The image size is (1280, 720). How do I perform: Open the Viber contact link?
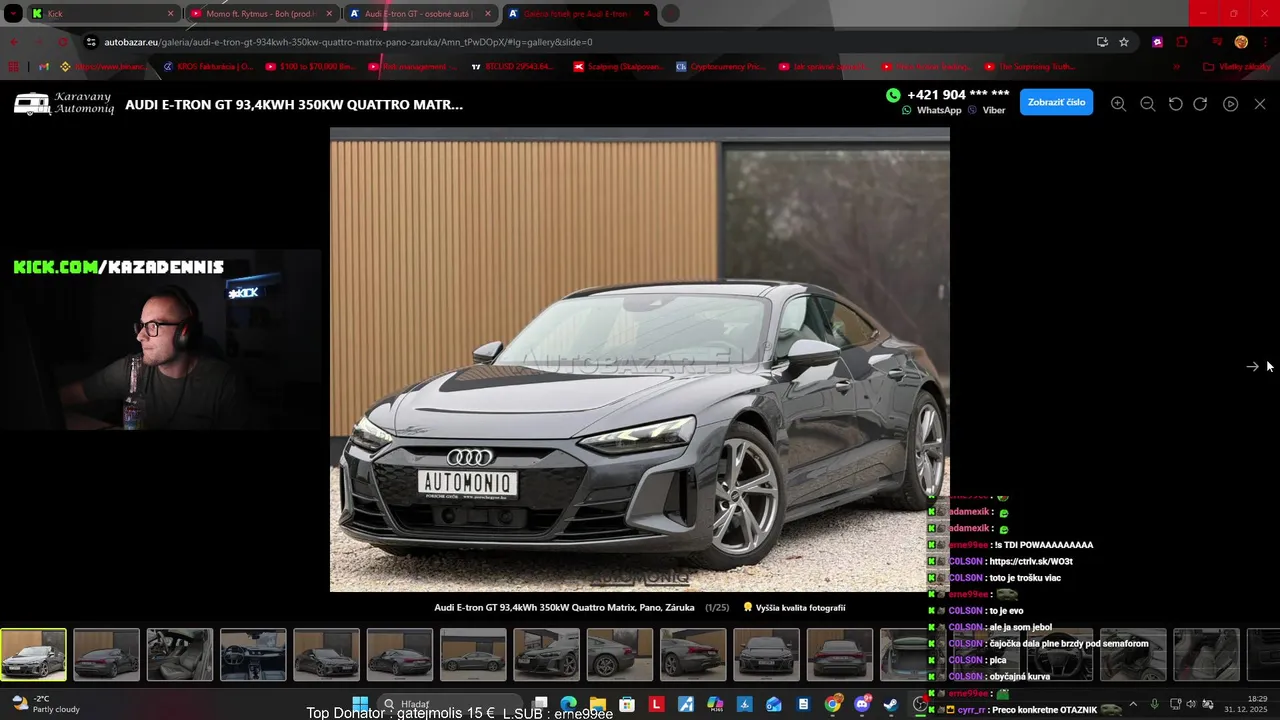pos(987,110)
